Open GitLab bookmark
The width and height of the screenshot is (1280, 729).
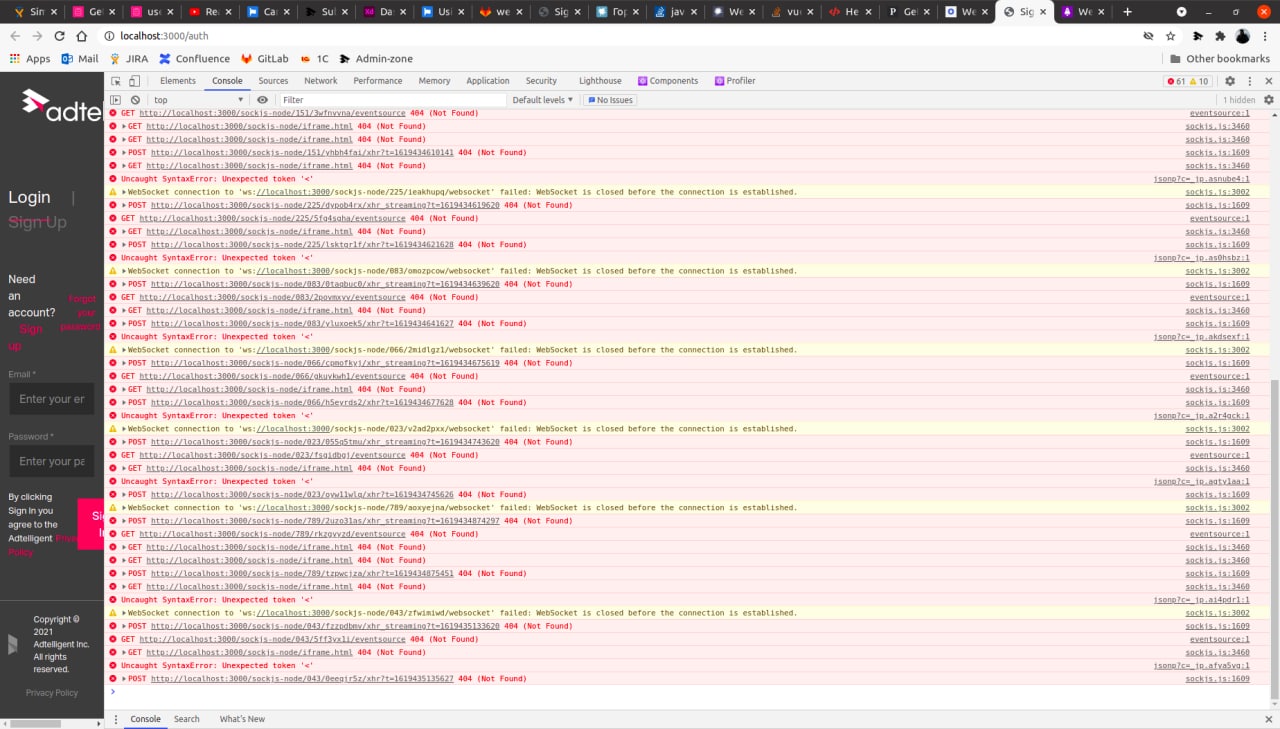265,59
